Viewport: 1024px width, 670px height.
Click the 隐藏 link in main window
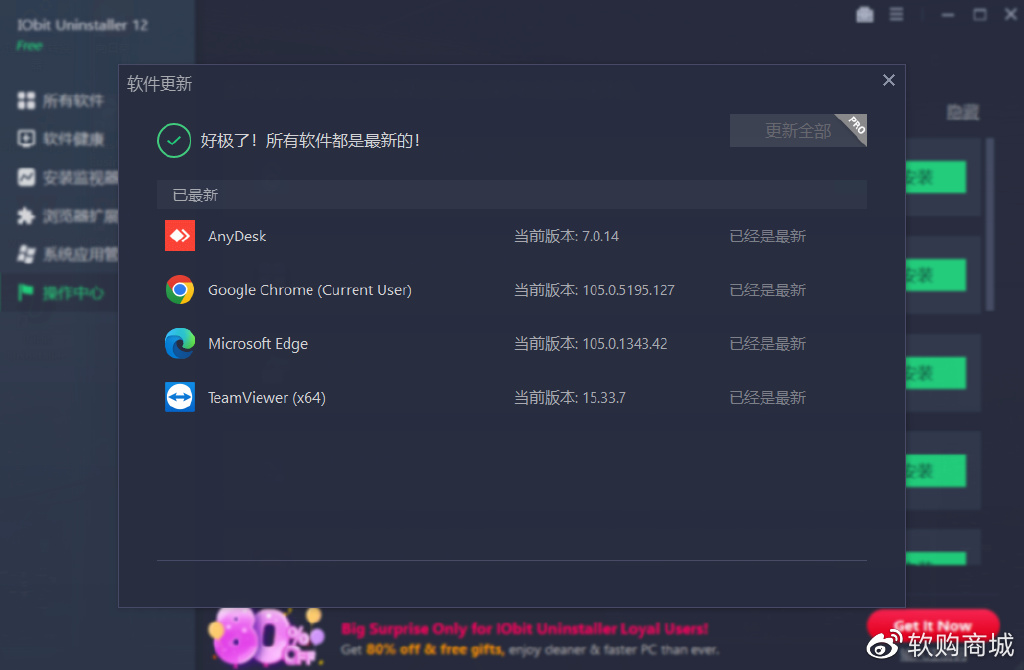click(963, 112)
